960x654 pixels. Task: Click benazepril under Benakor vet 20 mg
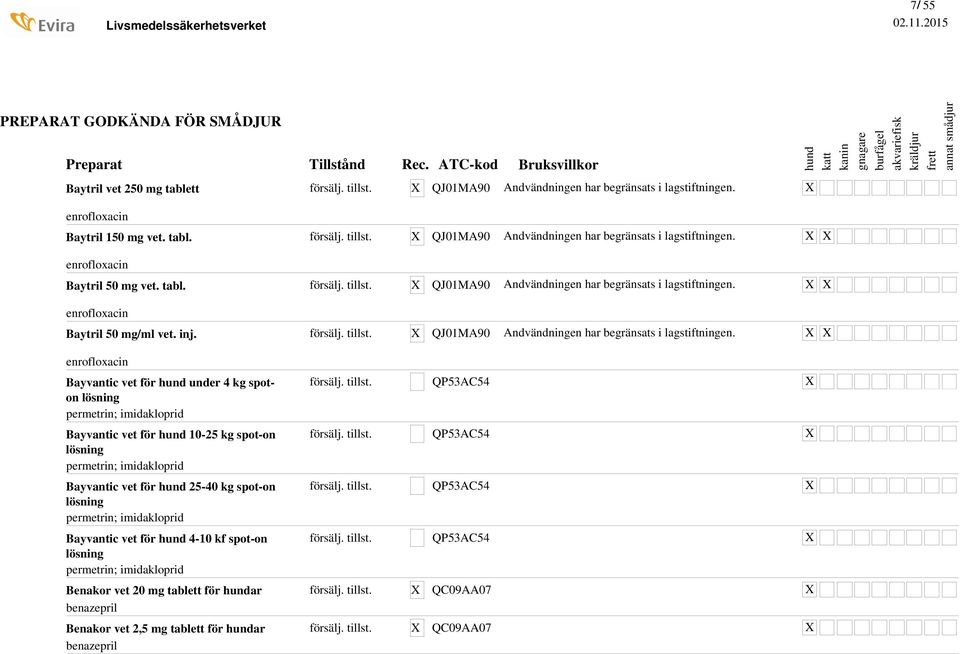pyautogui.click(x=91, y=607)
